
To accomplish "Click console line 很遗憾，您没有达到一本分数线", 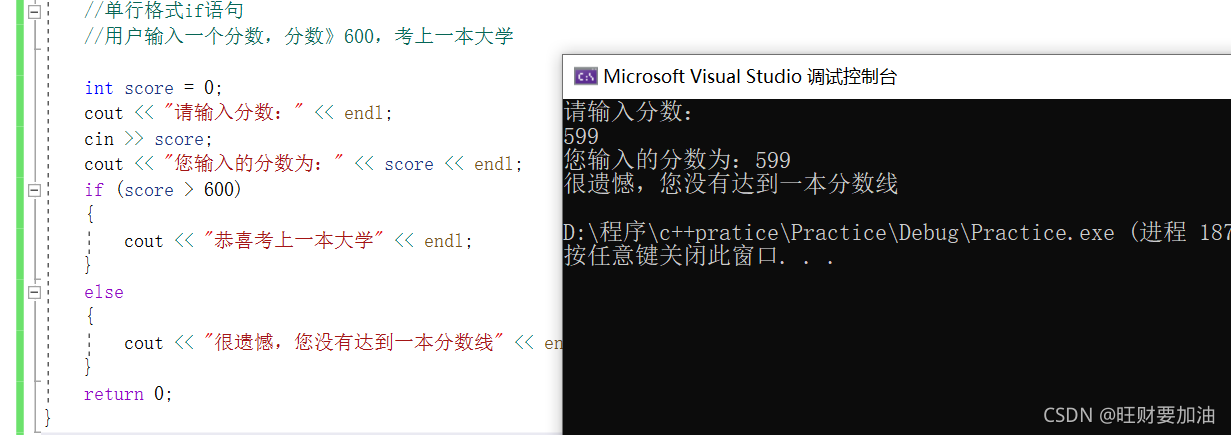I will (x=731, y=184).
